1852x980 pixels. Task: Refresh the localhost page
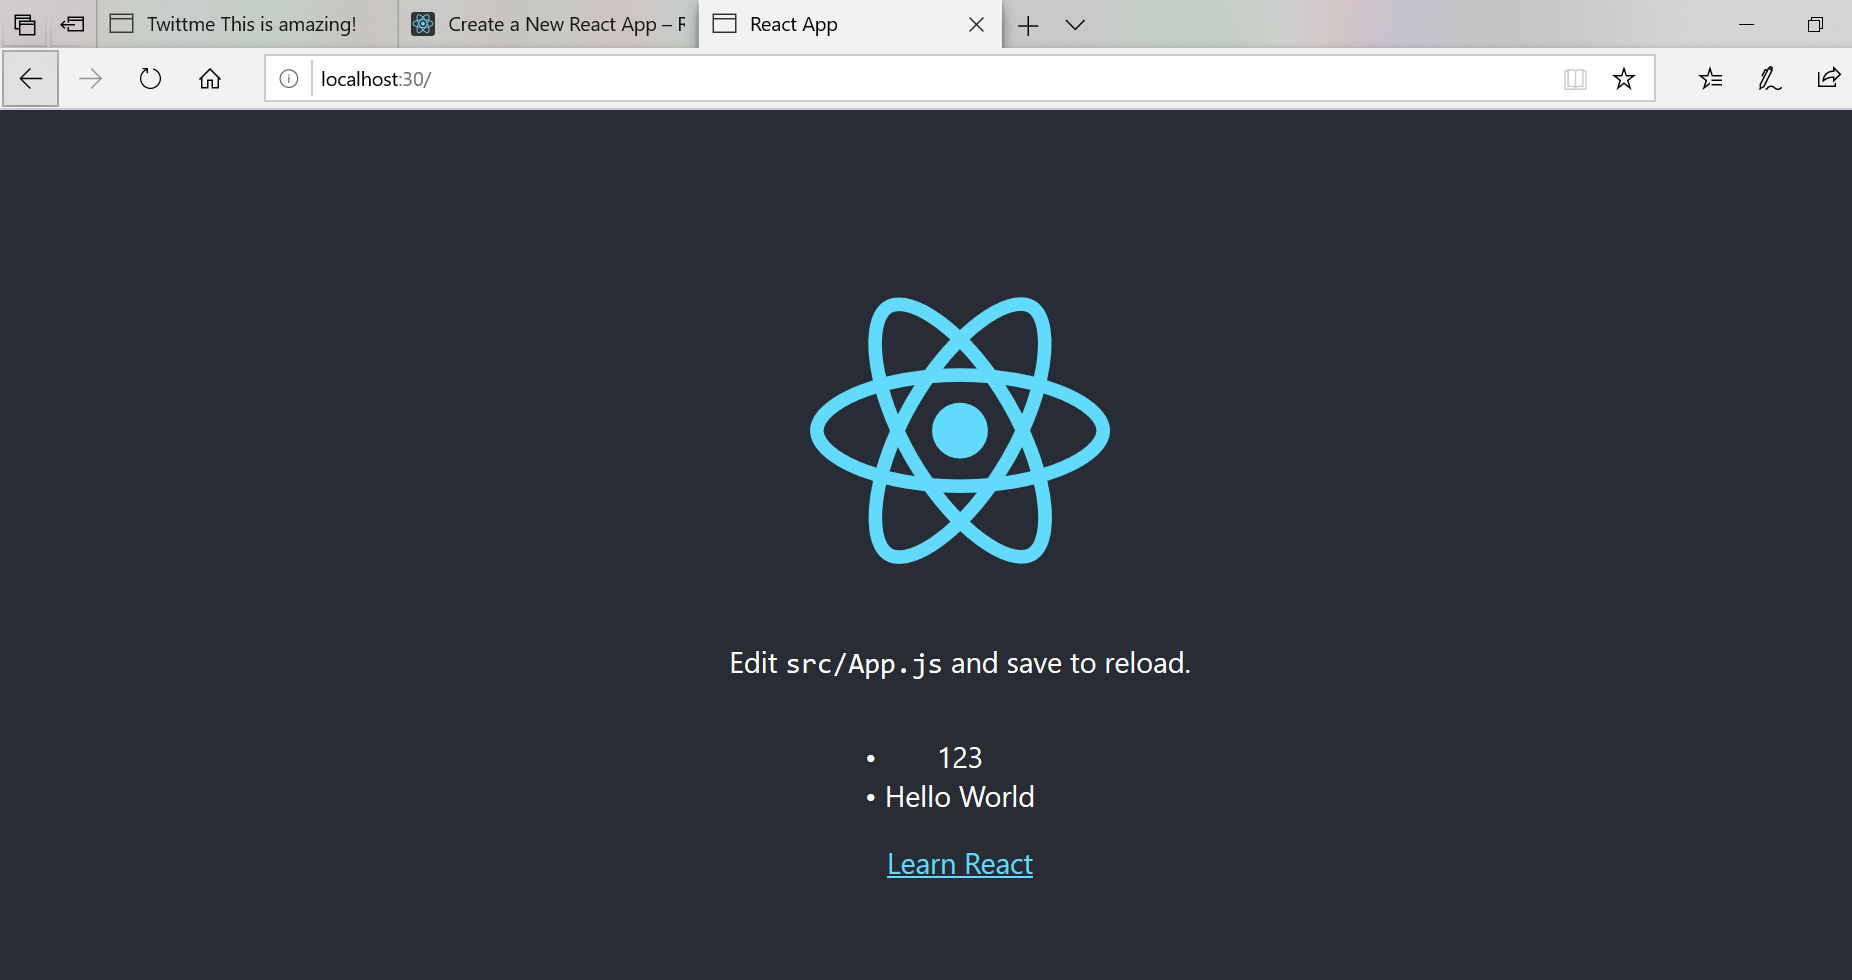[150, 78]
